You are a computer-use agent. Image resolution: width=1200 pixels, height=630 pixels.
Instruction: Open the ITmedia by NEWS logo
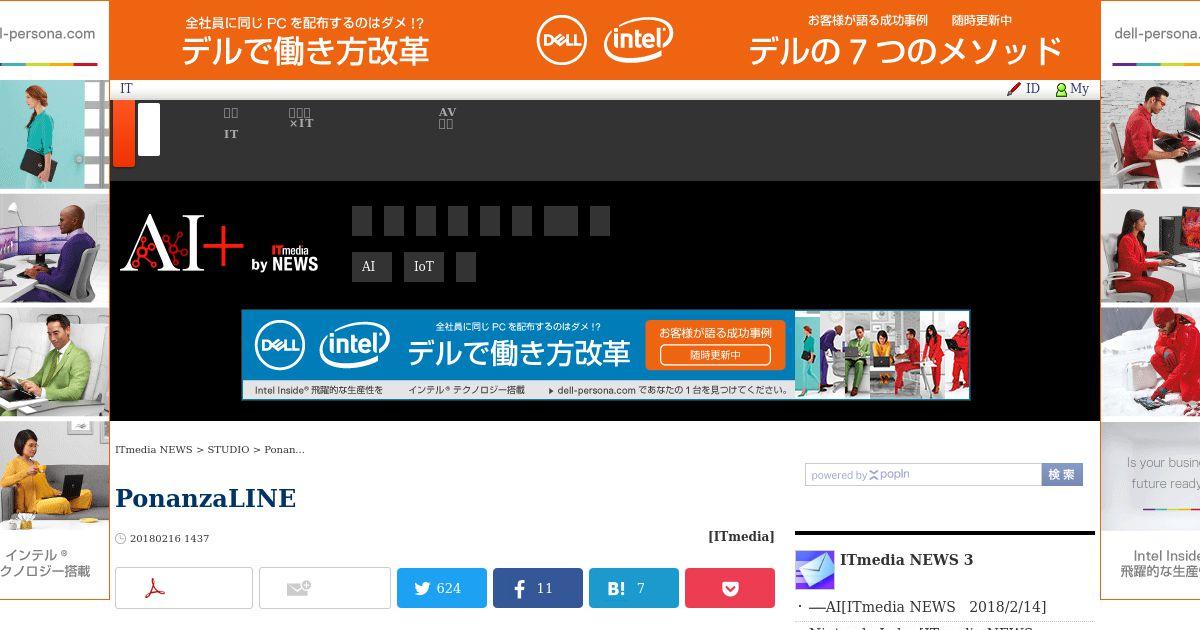284,258
